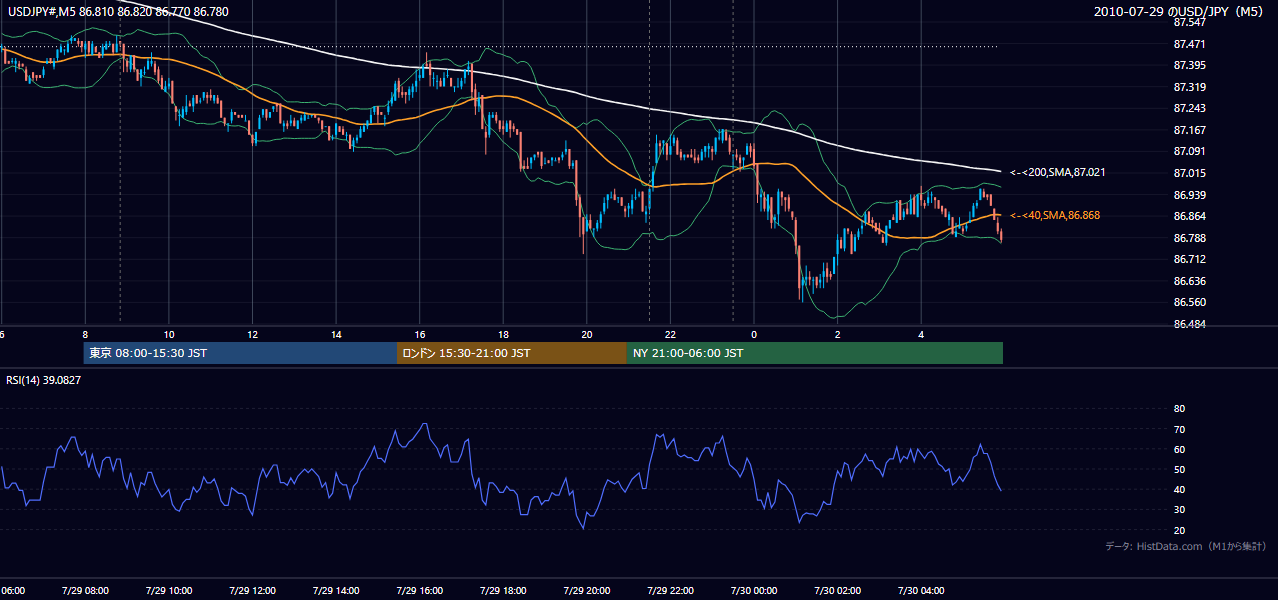
Task: Click the 87.091 price axis label
Action: coord(1189,151)
